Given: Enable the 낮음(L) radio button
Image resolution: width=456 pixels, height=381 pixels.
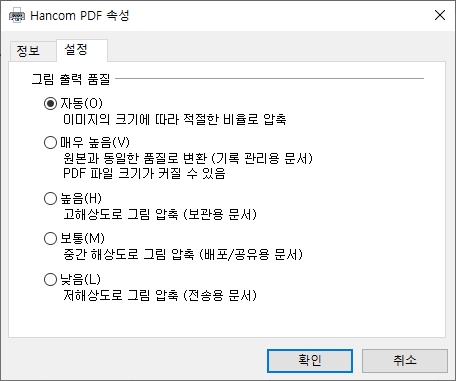Looking at the screenshot, I should (50, 279).
